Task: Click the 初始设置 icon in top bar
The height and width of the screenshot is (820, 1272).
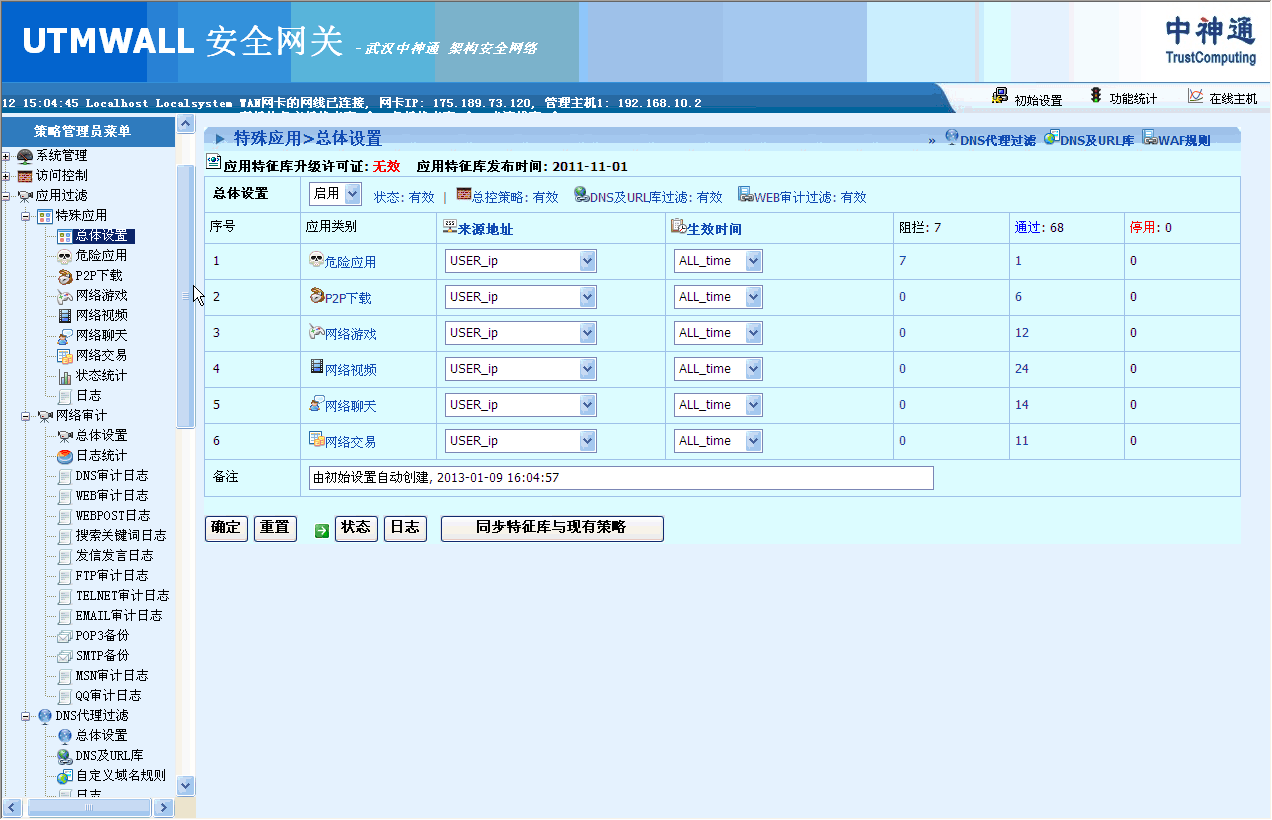Action: pos(999,97)
